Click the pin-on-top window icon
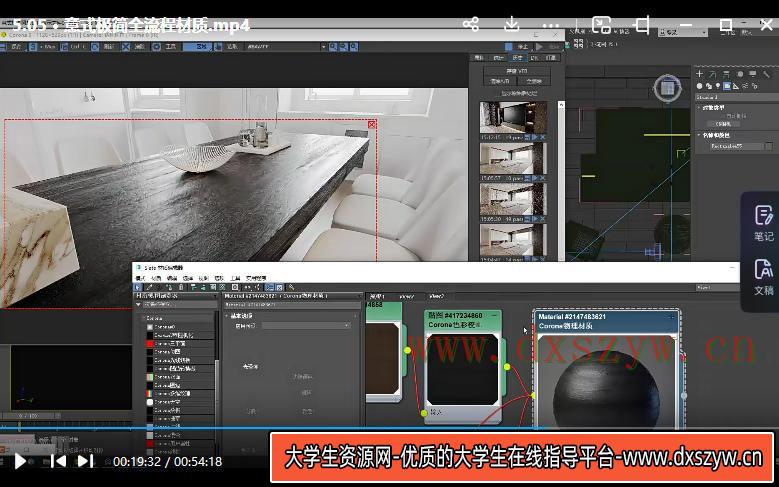The image size is (779, 487). point(643,24)
